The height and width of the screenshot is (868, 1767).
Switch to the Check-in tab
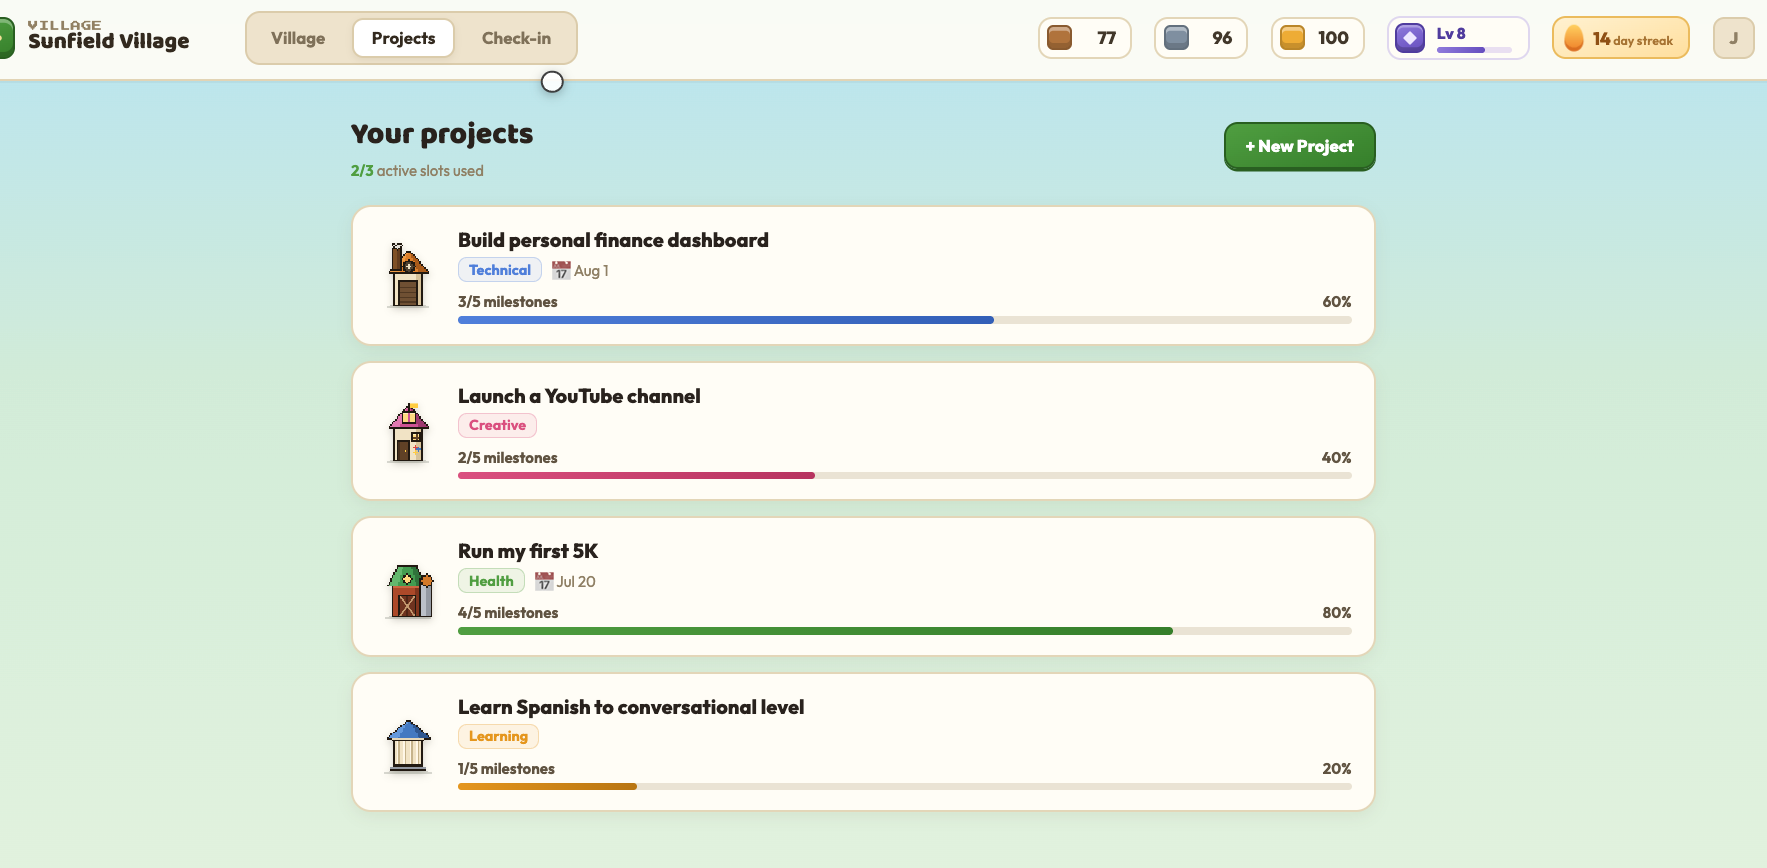516,38
